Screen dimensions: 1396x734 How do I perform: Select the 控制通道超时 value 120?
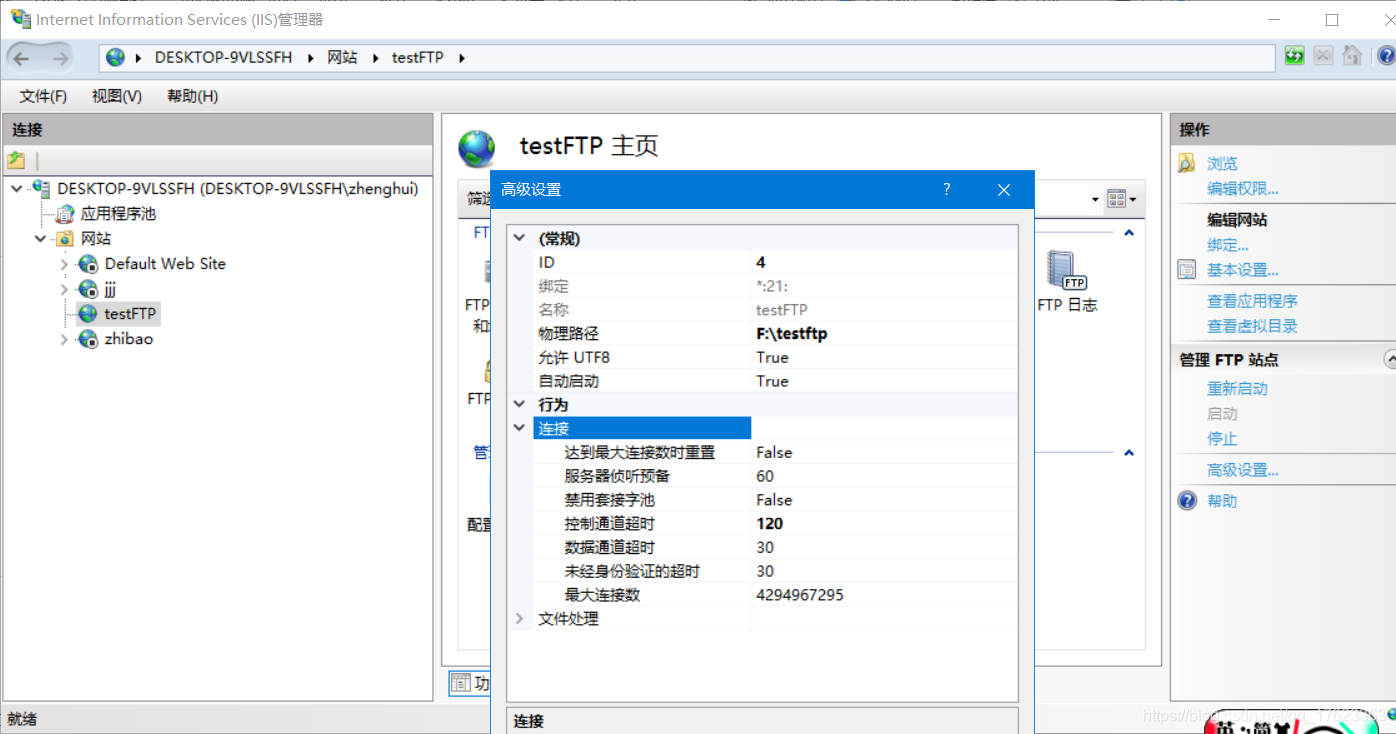pos(770,523)
